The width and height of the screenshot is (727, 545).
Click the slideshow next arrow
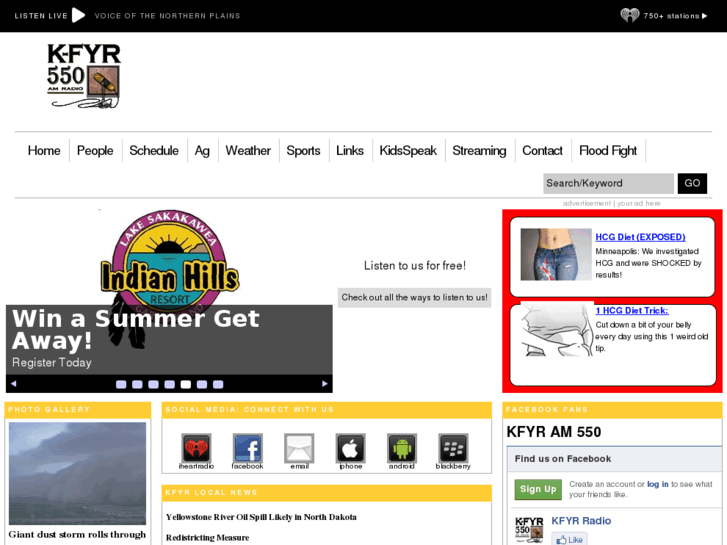point(325,384)
